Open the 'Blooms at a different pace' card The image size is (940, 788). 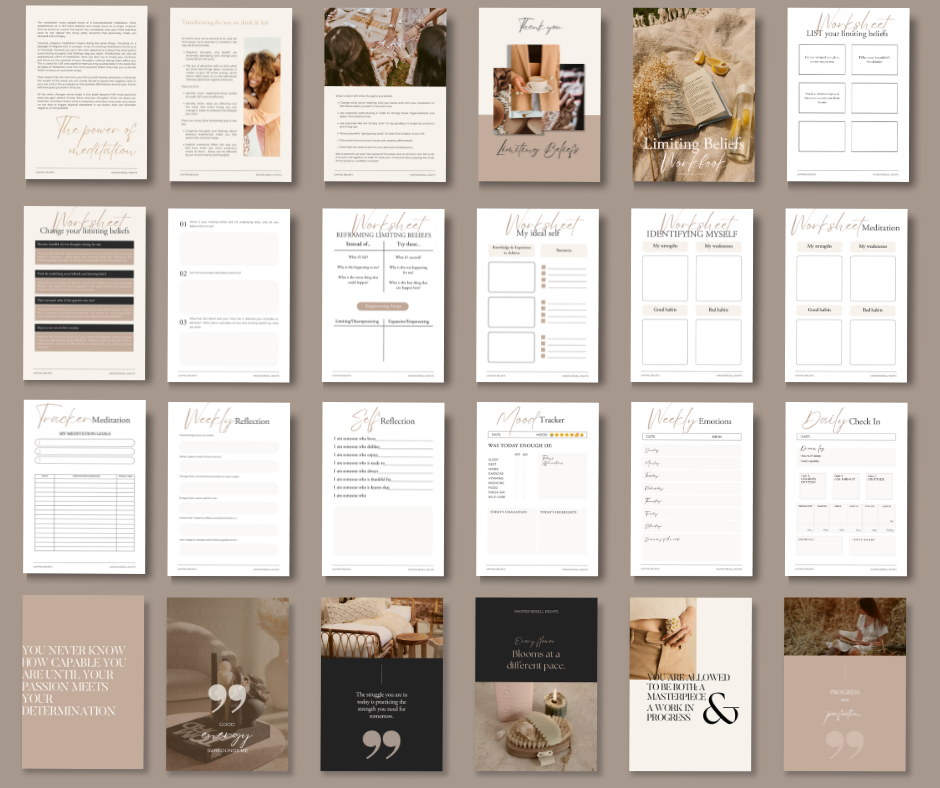(536, 685)
